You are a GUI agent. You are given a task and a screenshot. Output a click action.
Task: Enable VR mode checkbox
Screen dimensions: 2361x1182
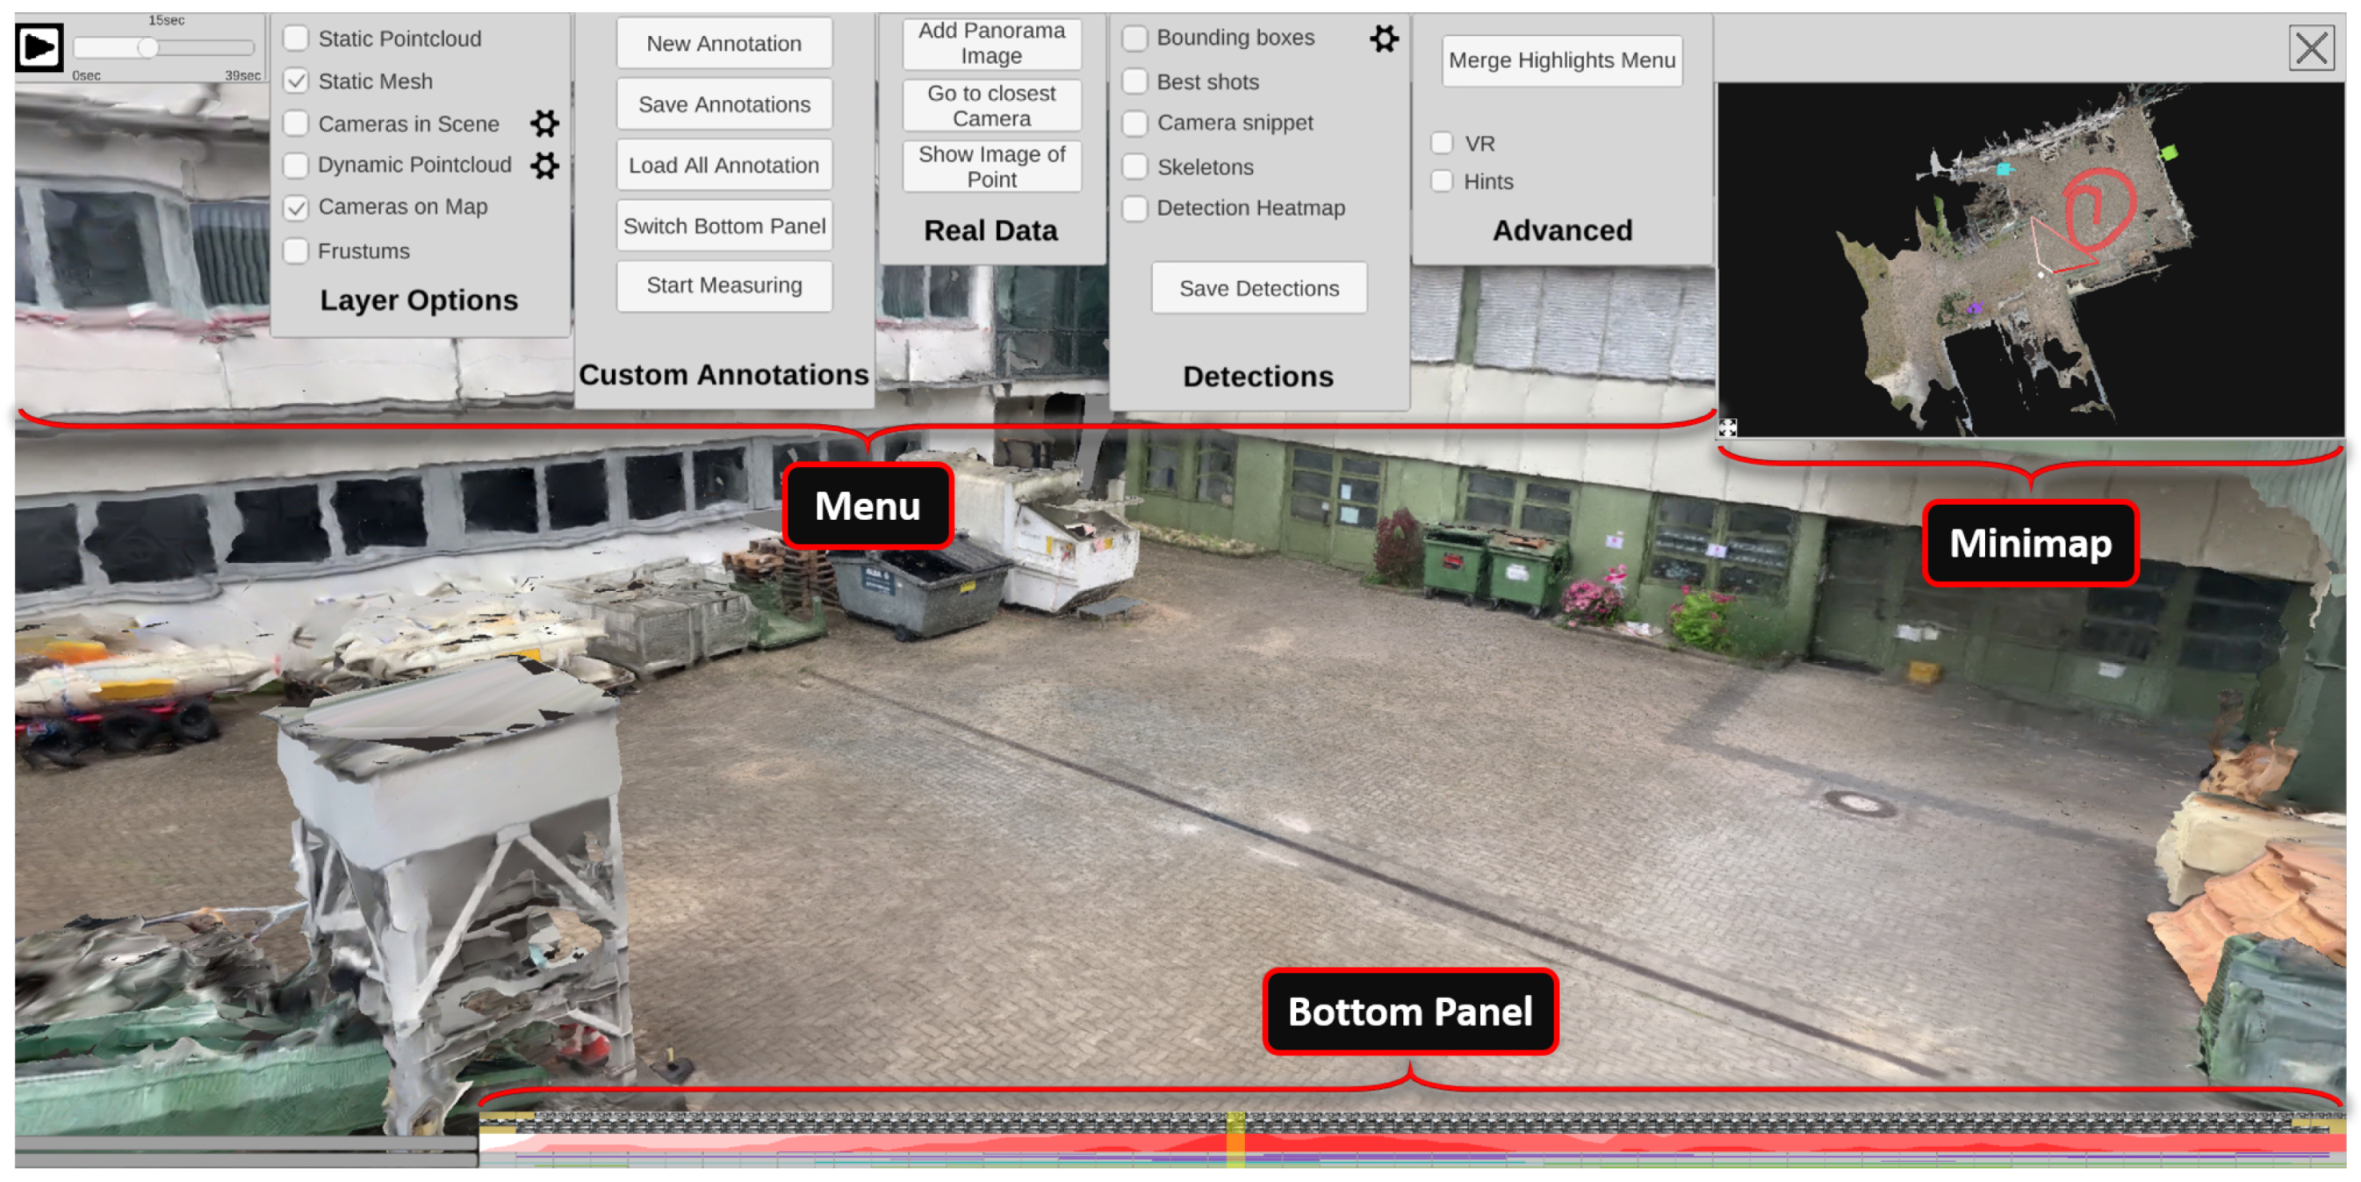[x=1441, y=143]
